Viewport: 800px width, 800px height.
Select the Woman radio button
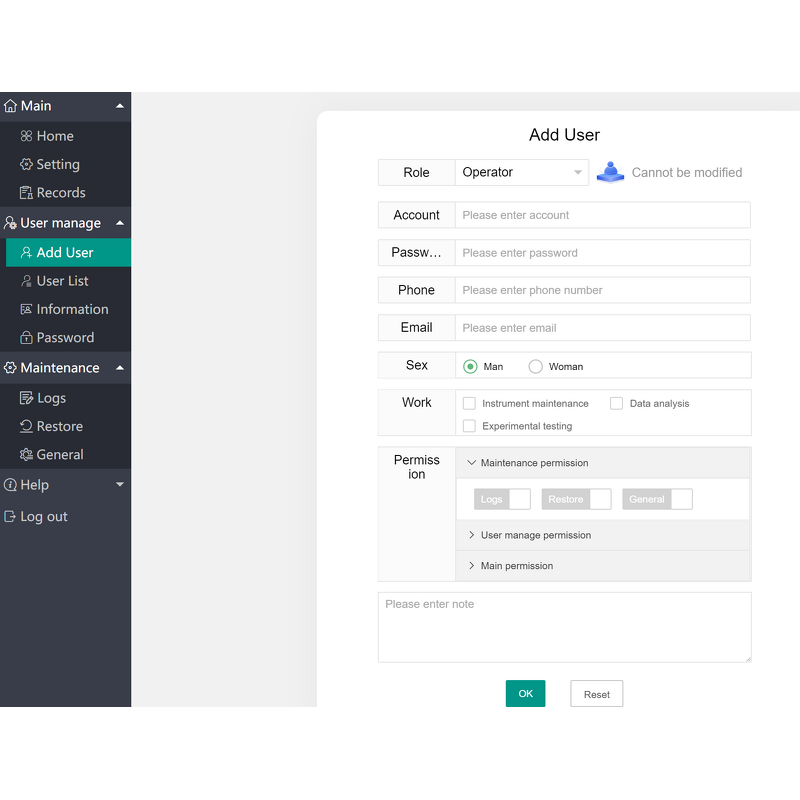coord(535,367)
